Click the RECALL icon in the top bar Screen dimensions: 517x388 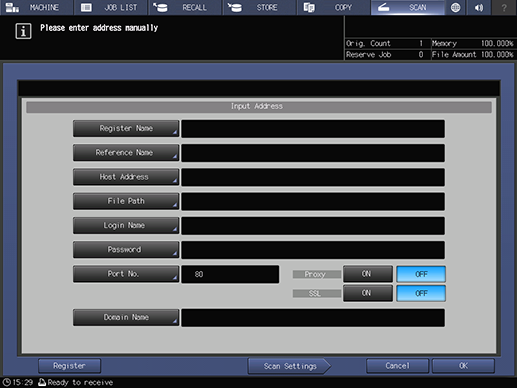tap(160, 7)
